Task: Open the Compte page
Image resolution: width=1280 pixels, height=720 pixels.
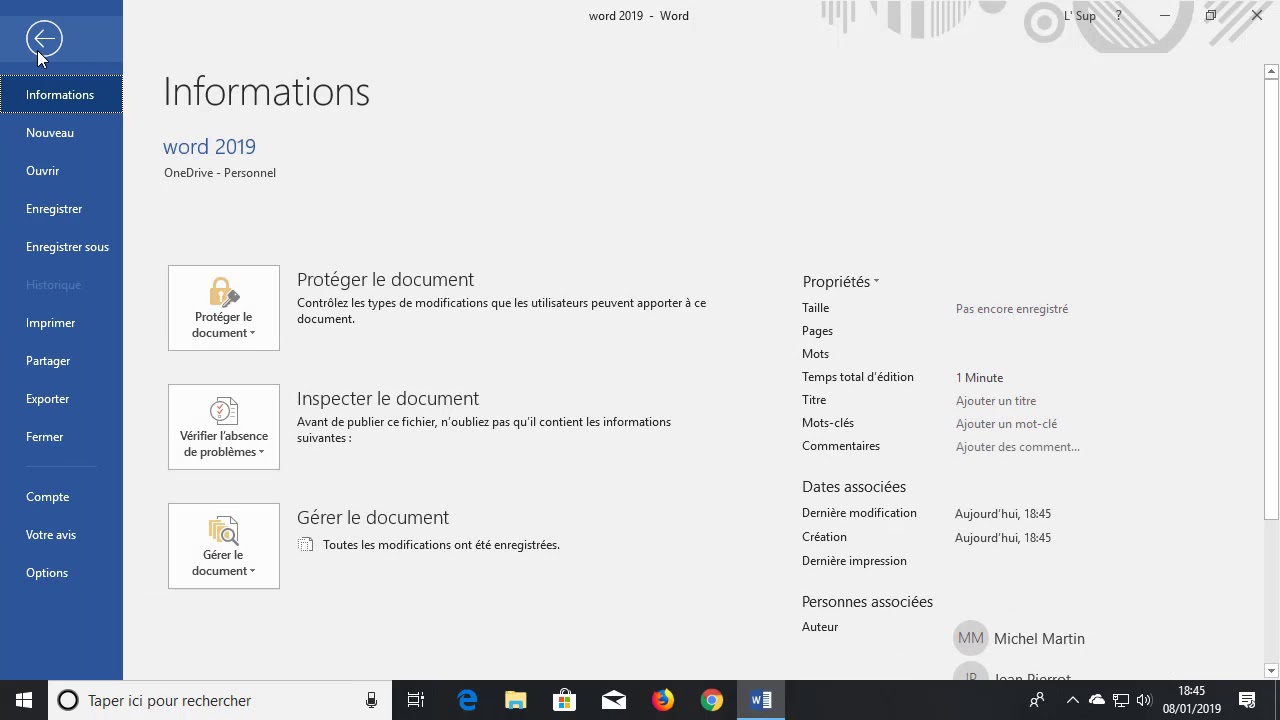Action: (x=61, y=497)
